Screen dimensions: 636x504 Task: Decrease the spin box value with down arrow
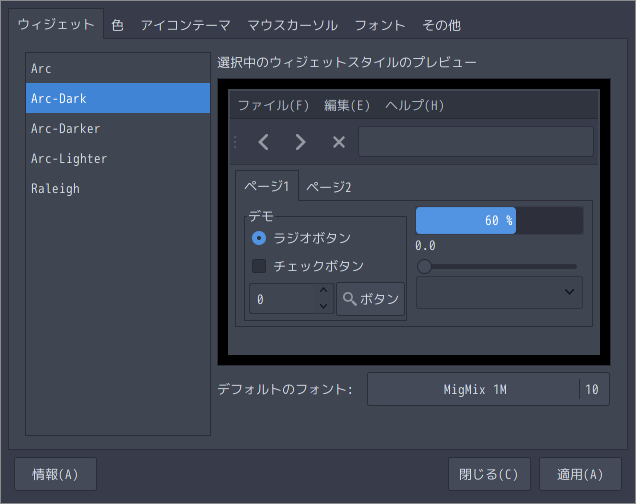click(323, 306)
